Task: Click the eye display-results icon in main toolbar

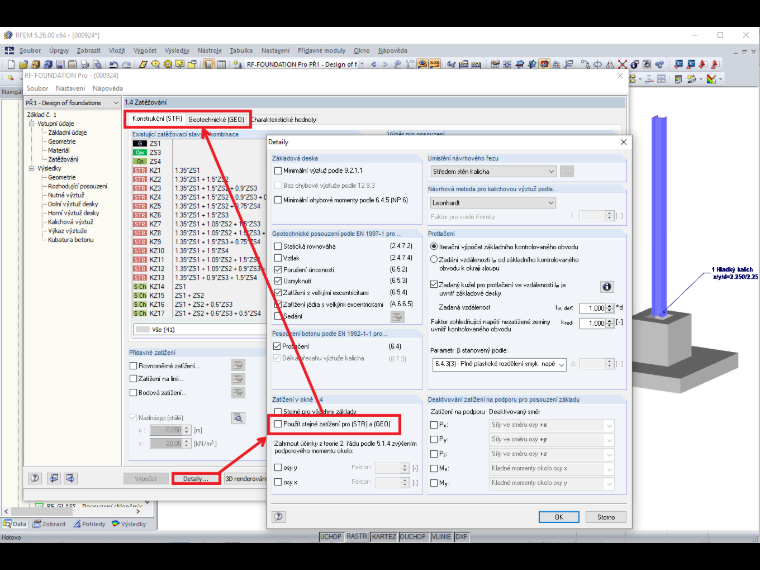Action: click(422, 64)
